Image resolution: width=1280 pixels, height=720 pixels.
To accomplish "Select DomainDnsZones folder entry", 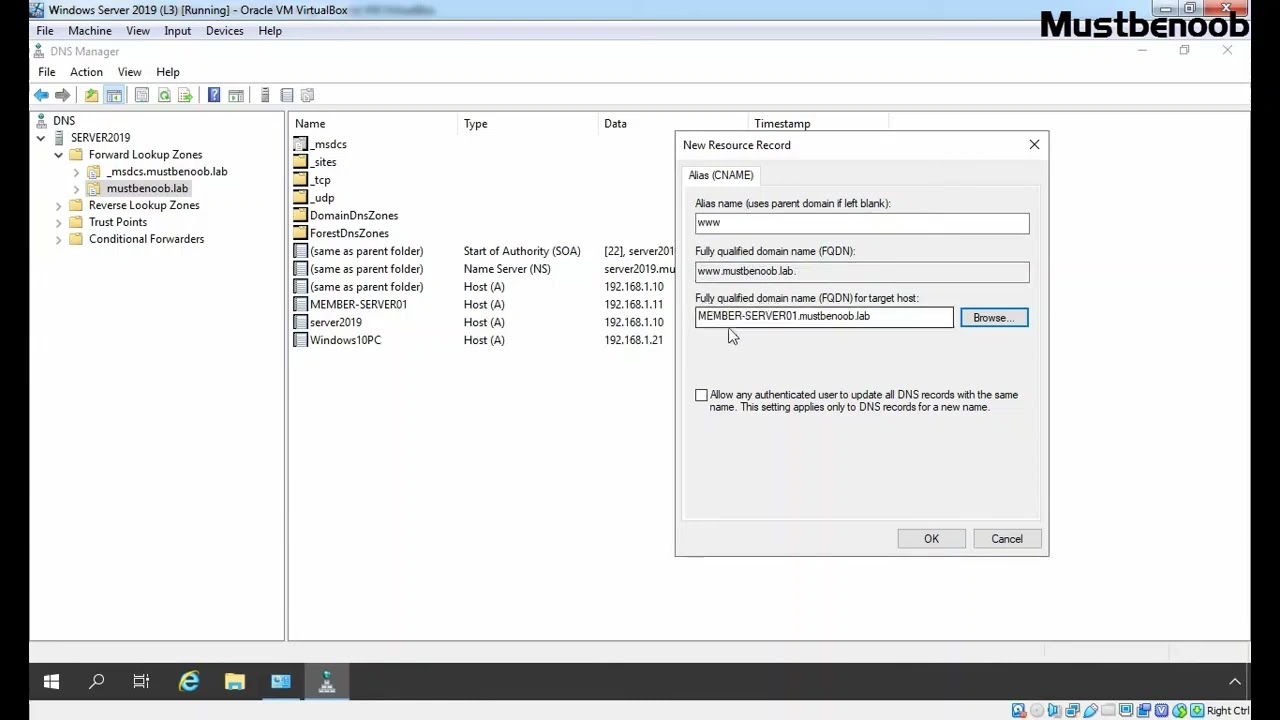I will click(x=353, y=216).
